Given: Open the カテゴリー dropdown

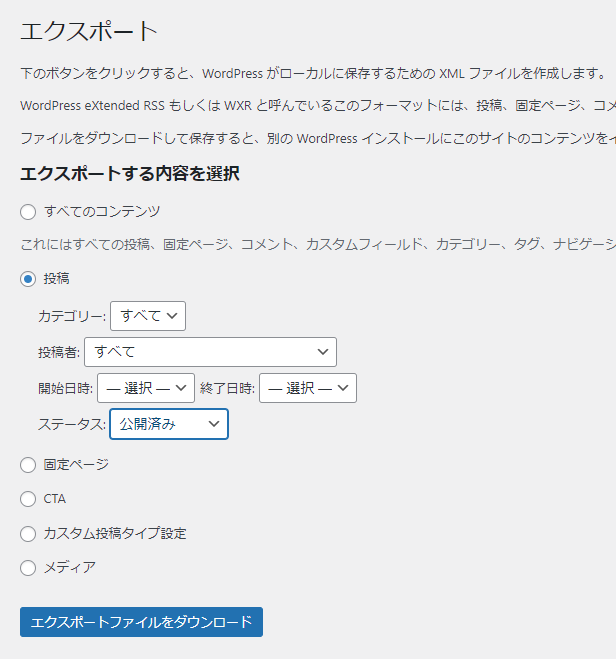Looking at the screenshot, I should click(x=148, y=316).
